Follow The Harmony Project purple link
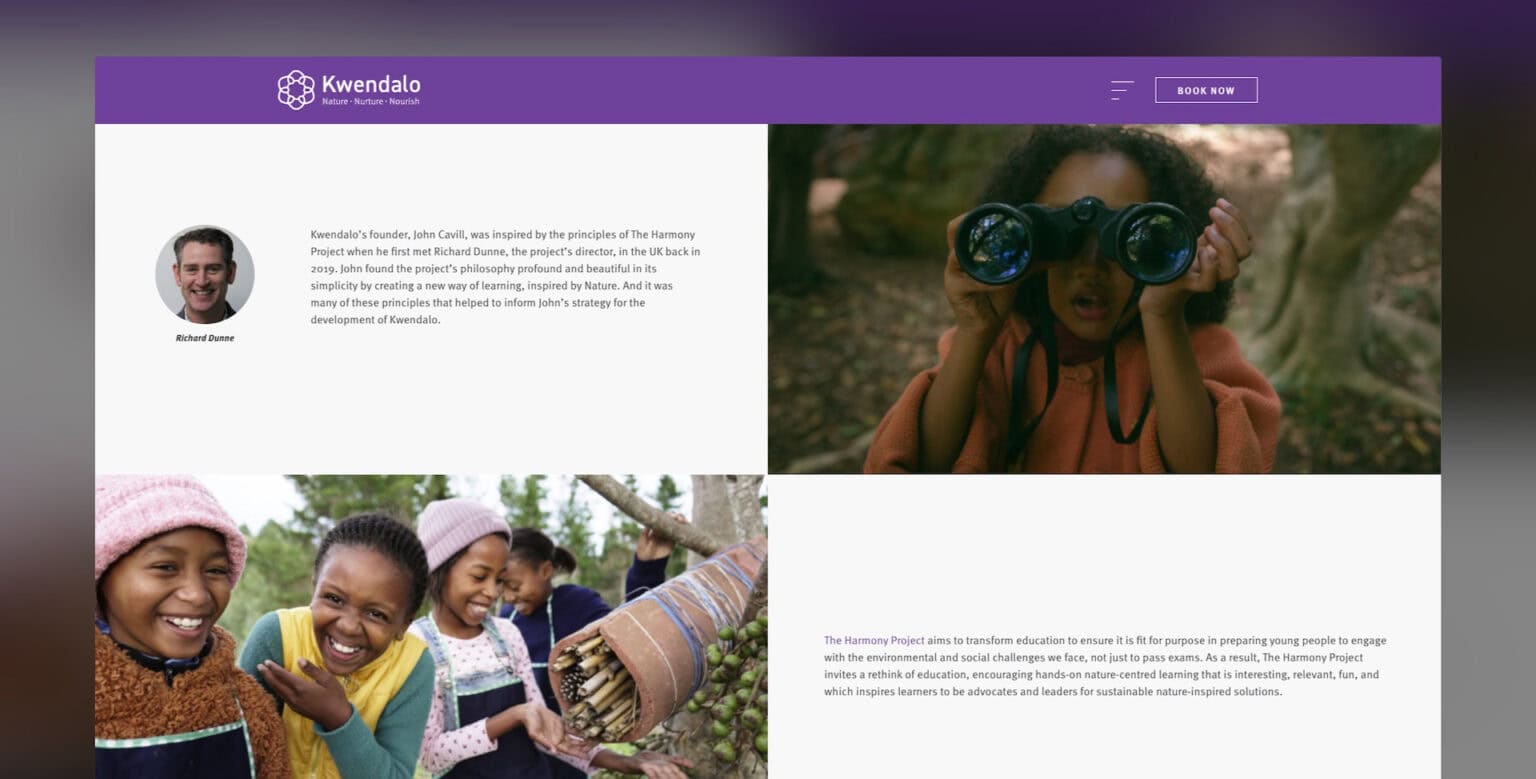 (874, 640)
